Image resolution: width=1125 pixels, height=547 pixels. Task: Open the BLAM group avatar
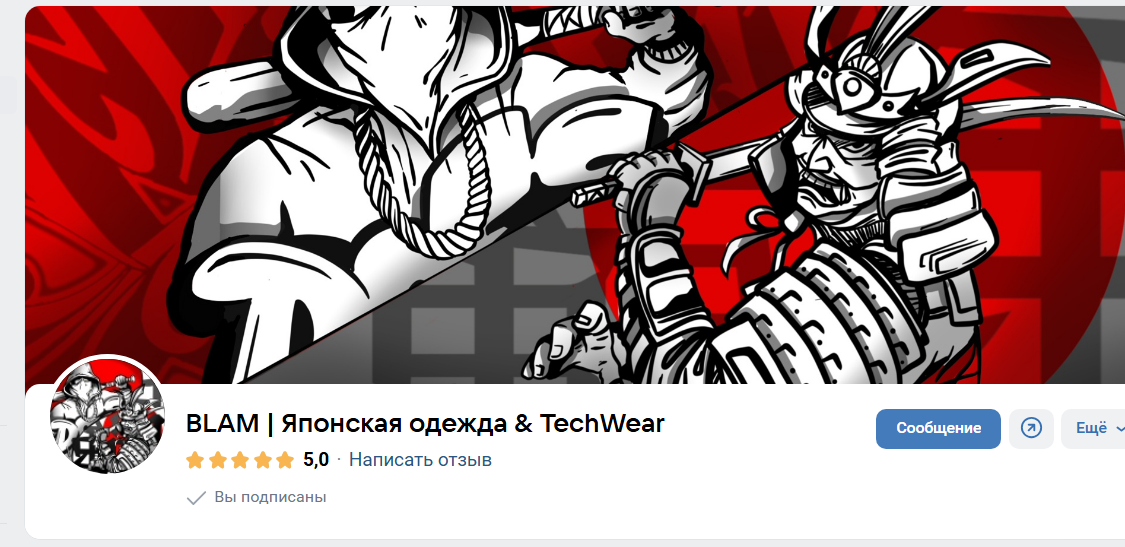[107, 416]
